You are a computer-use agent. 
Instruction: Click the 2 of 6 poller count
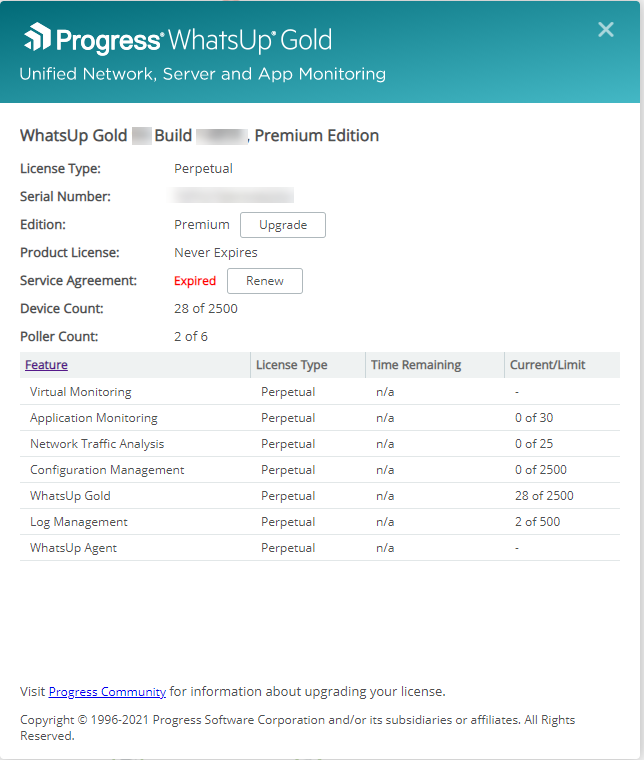tap(191, 336)
